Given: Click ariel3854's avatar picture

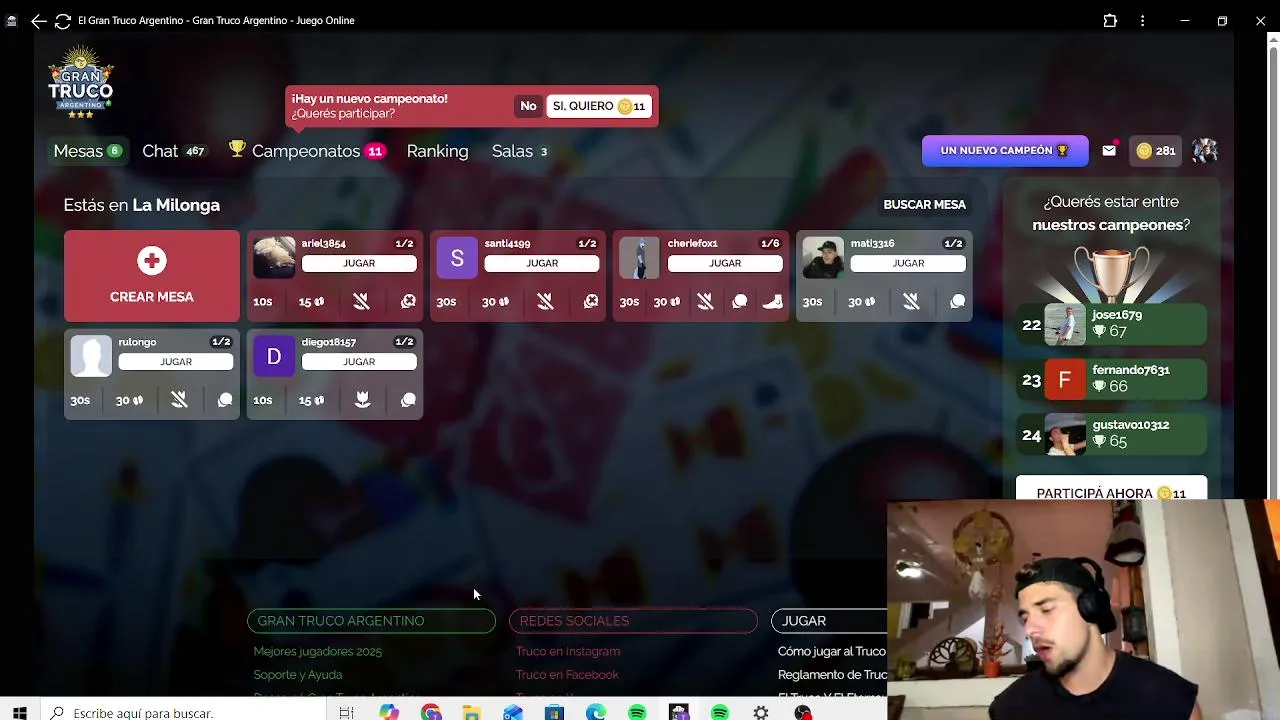Looking at the screenshot, I should pos(274,257).
